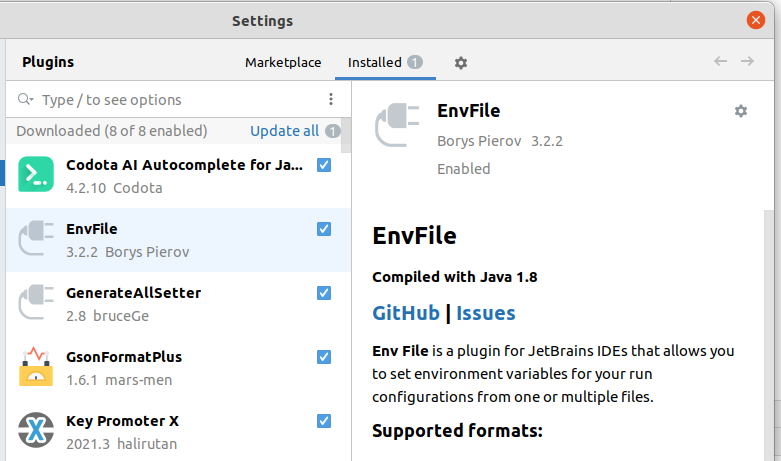The width and height of the screenshot is (781, 461).
Task: Click the GsonFormatPlus plugin icon
Action: 36,367
